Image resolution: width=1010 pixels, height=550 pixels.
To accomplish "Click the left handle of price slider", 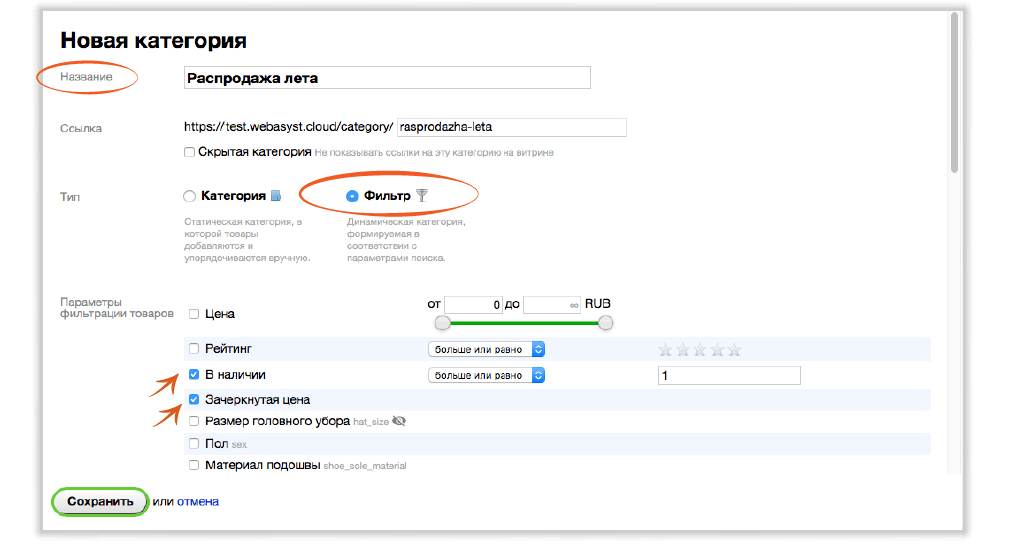I will pos(443,323).
